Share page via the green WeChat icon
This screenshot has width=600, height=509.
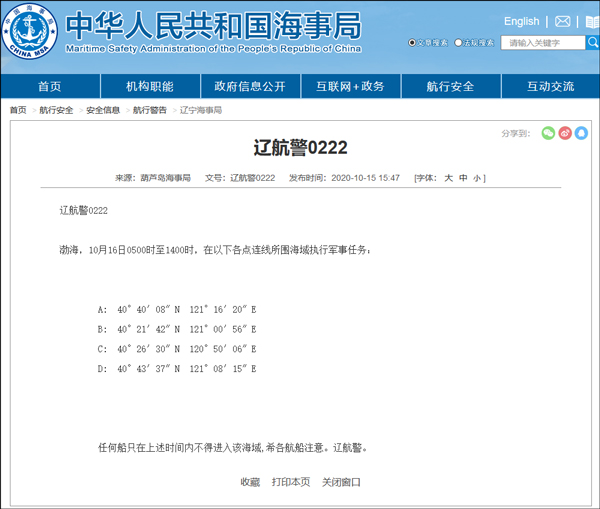(x=548, y=133)
